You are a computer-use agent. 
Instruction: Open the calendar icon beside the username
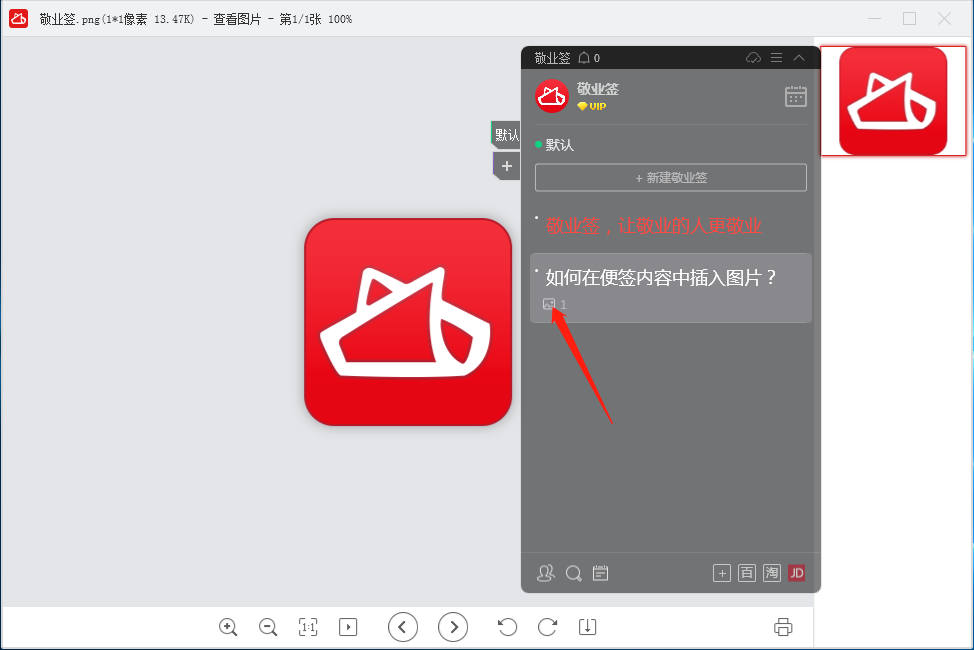796,96
